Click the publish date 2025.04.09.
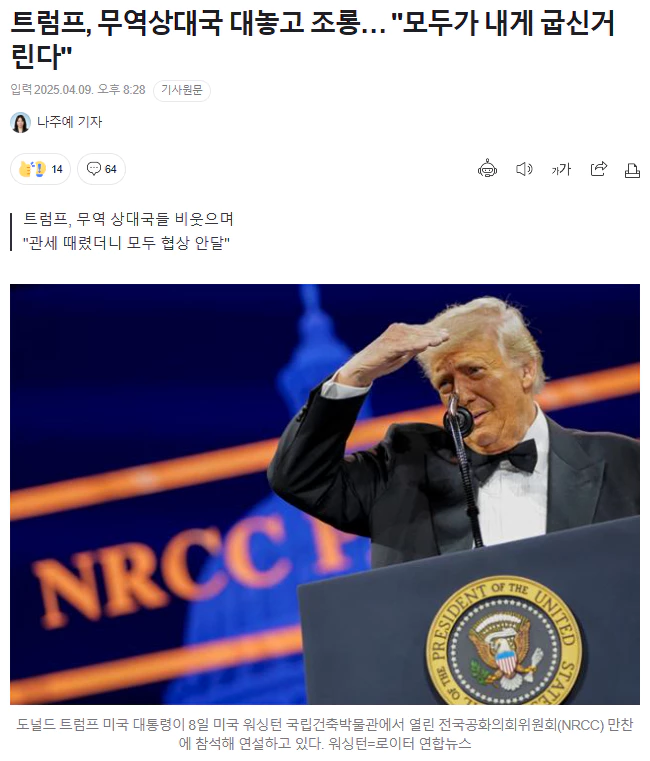650x761 pixels. point(63,90)
